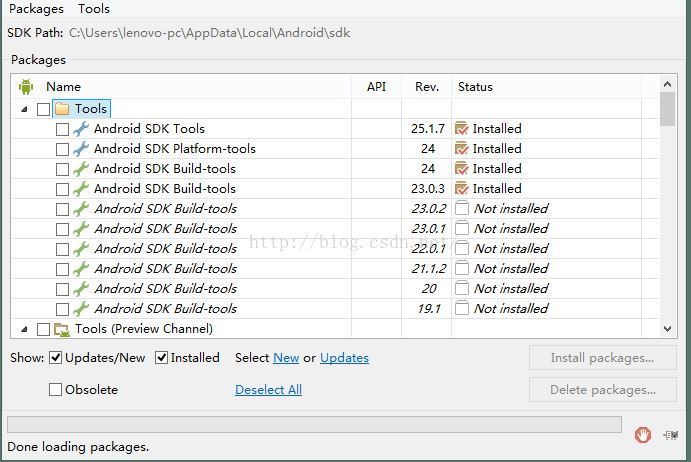Click the scrollbar up arrow

667,84
